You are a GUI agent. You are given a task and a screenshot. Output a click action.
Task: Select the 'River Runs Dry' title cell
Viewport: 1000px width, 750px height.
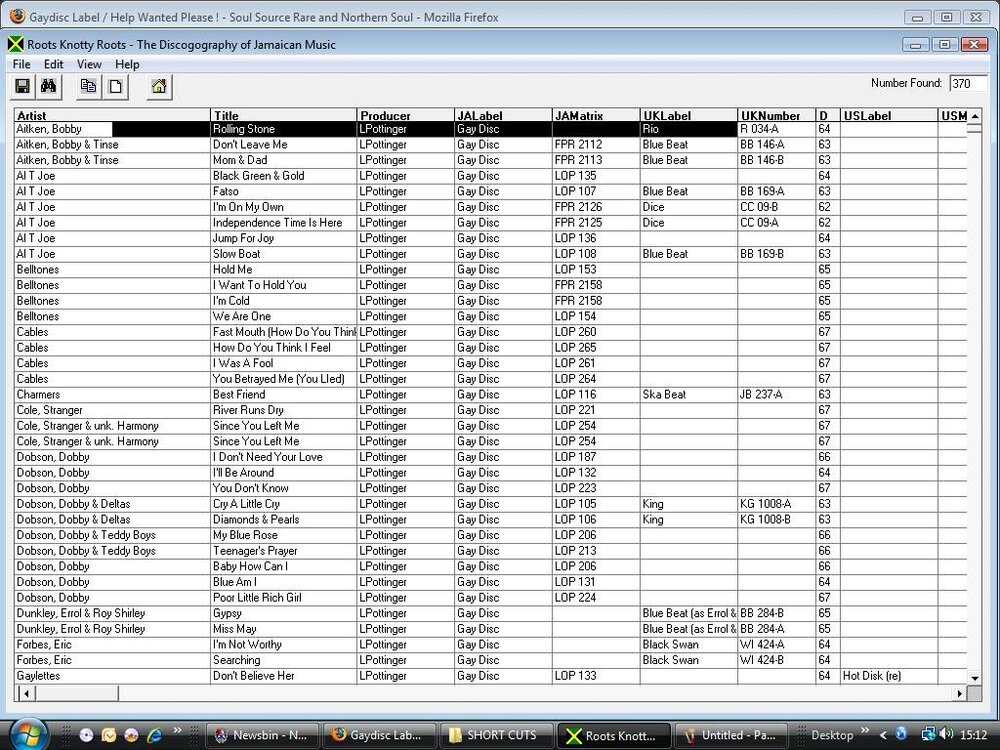[x=284, y=410]
